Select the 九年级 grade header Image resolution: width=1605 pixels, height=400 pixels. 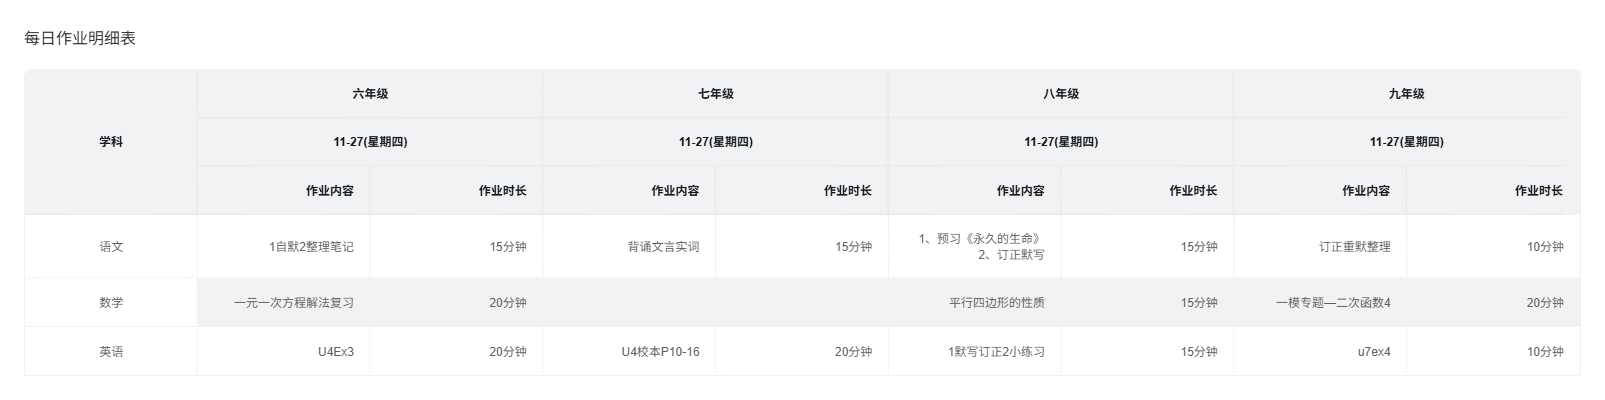pos(1406,94)
